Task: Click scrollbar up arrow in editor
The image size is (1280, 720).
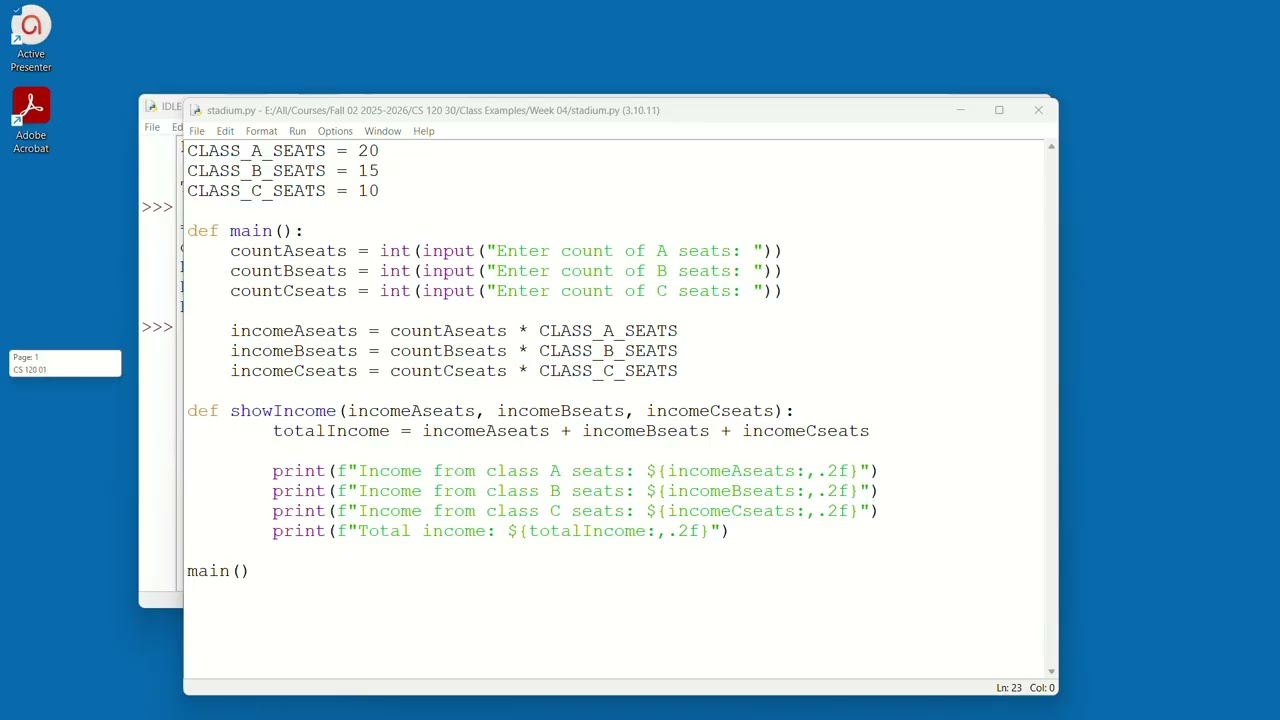Action: tap(1051, 147)
